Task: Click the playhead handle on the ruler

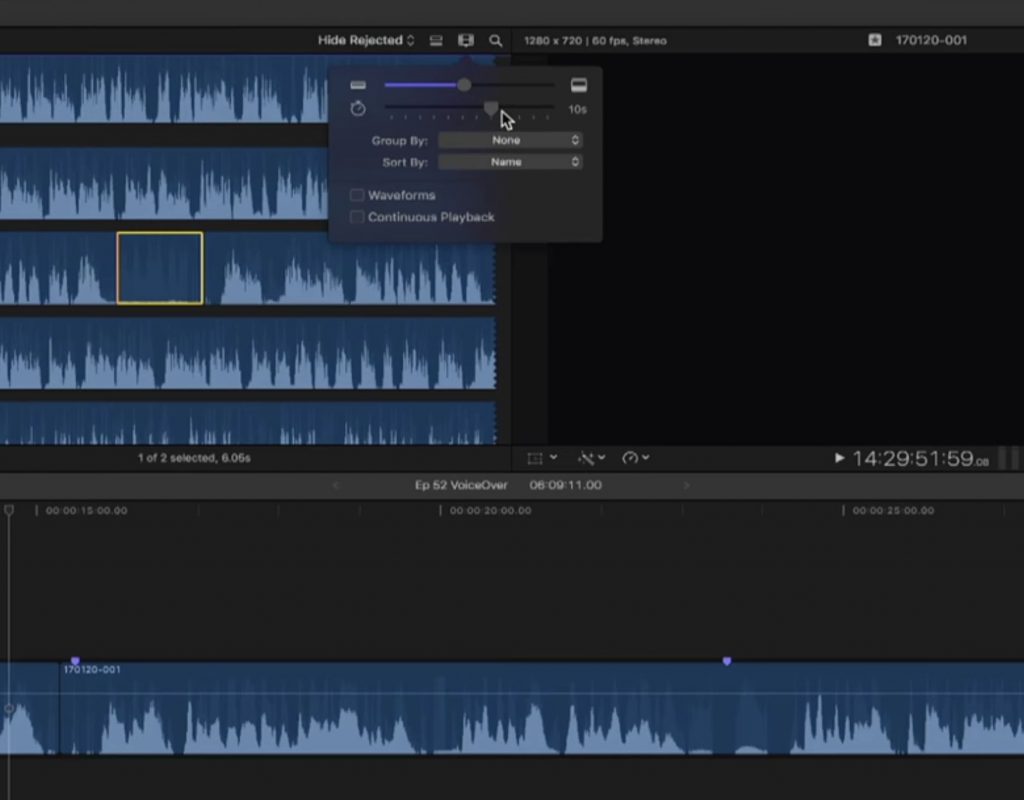Action: click(8, 510)
